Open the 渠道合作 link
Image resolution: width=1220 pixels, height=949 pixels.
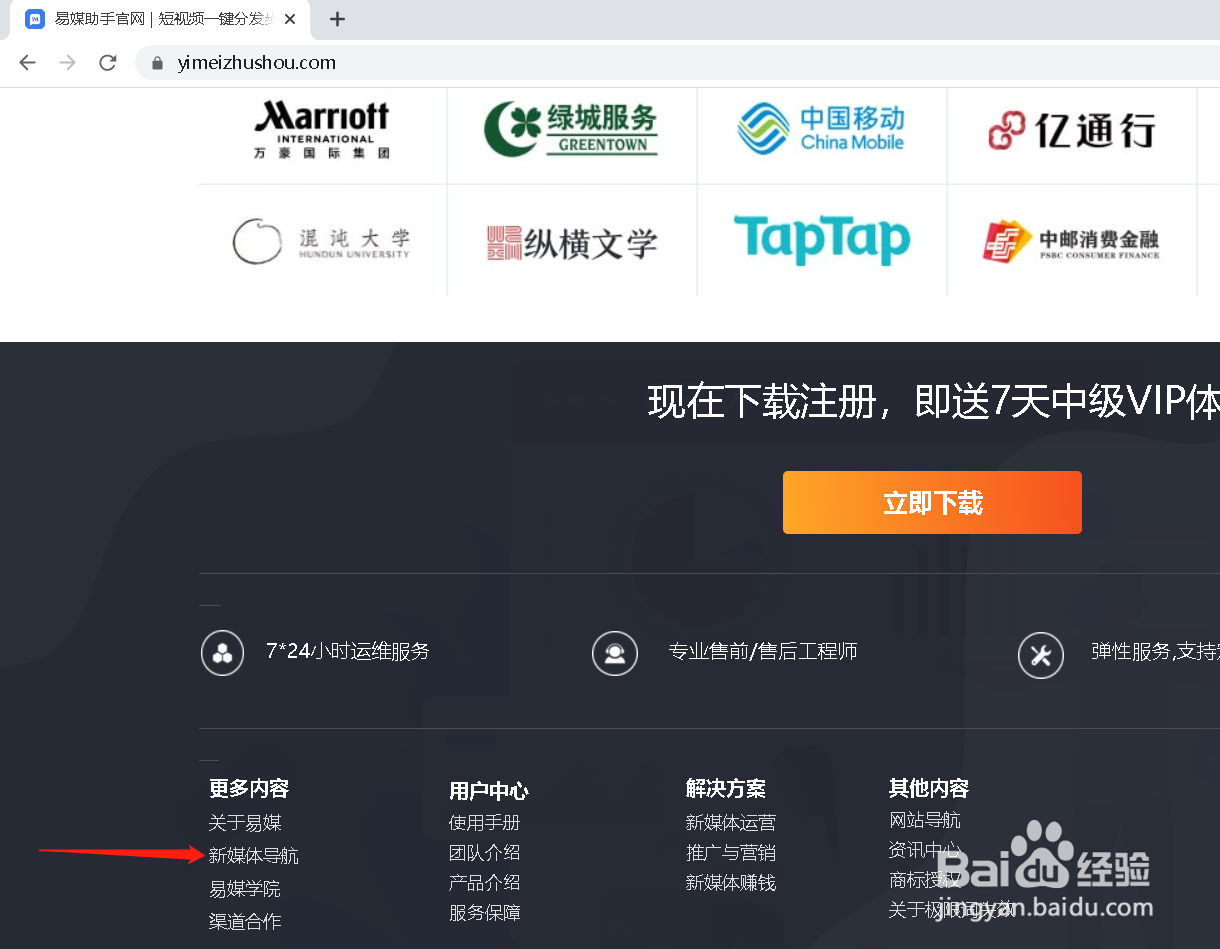click(x=245, y=921)
